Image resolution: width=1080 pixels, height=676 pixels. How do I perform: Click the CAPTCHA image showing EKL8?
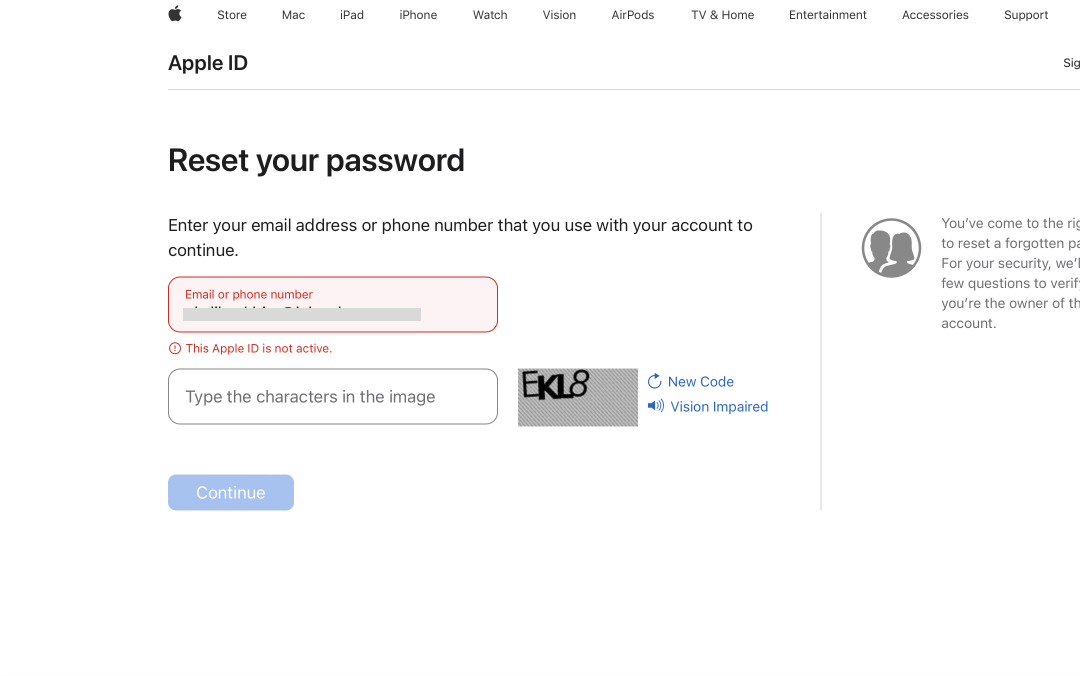tap(577, 397)
